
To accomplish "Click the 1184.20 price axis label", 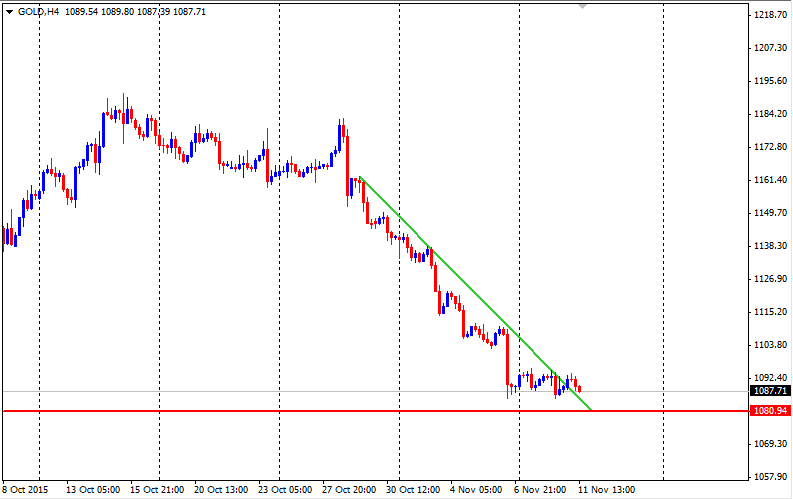I will pyautogui.click(x=770, y=114).
